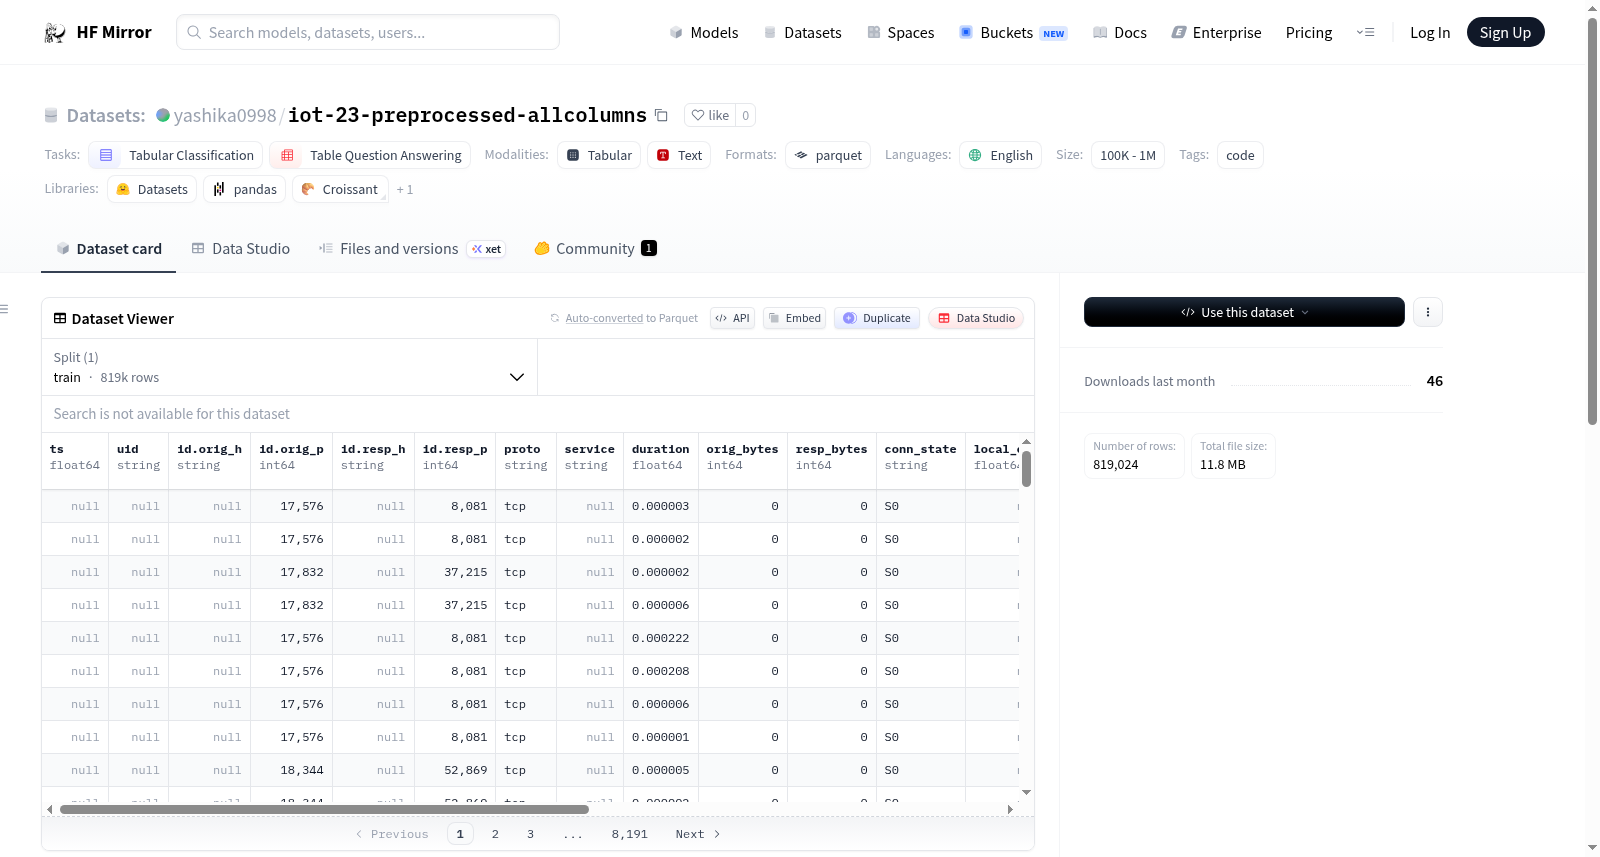Viewport: 1600px width, 857px height.
Task: Copy dataset name with the copy icon
Action: [x=661, y=115]
